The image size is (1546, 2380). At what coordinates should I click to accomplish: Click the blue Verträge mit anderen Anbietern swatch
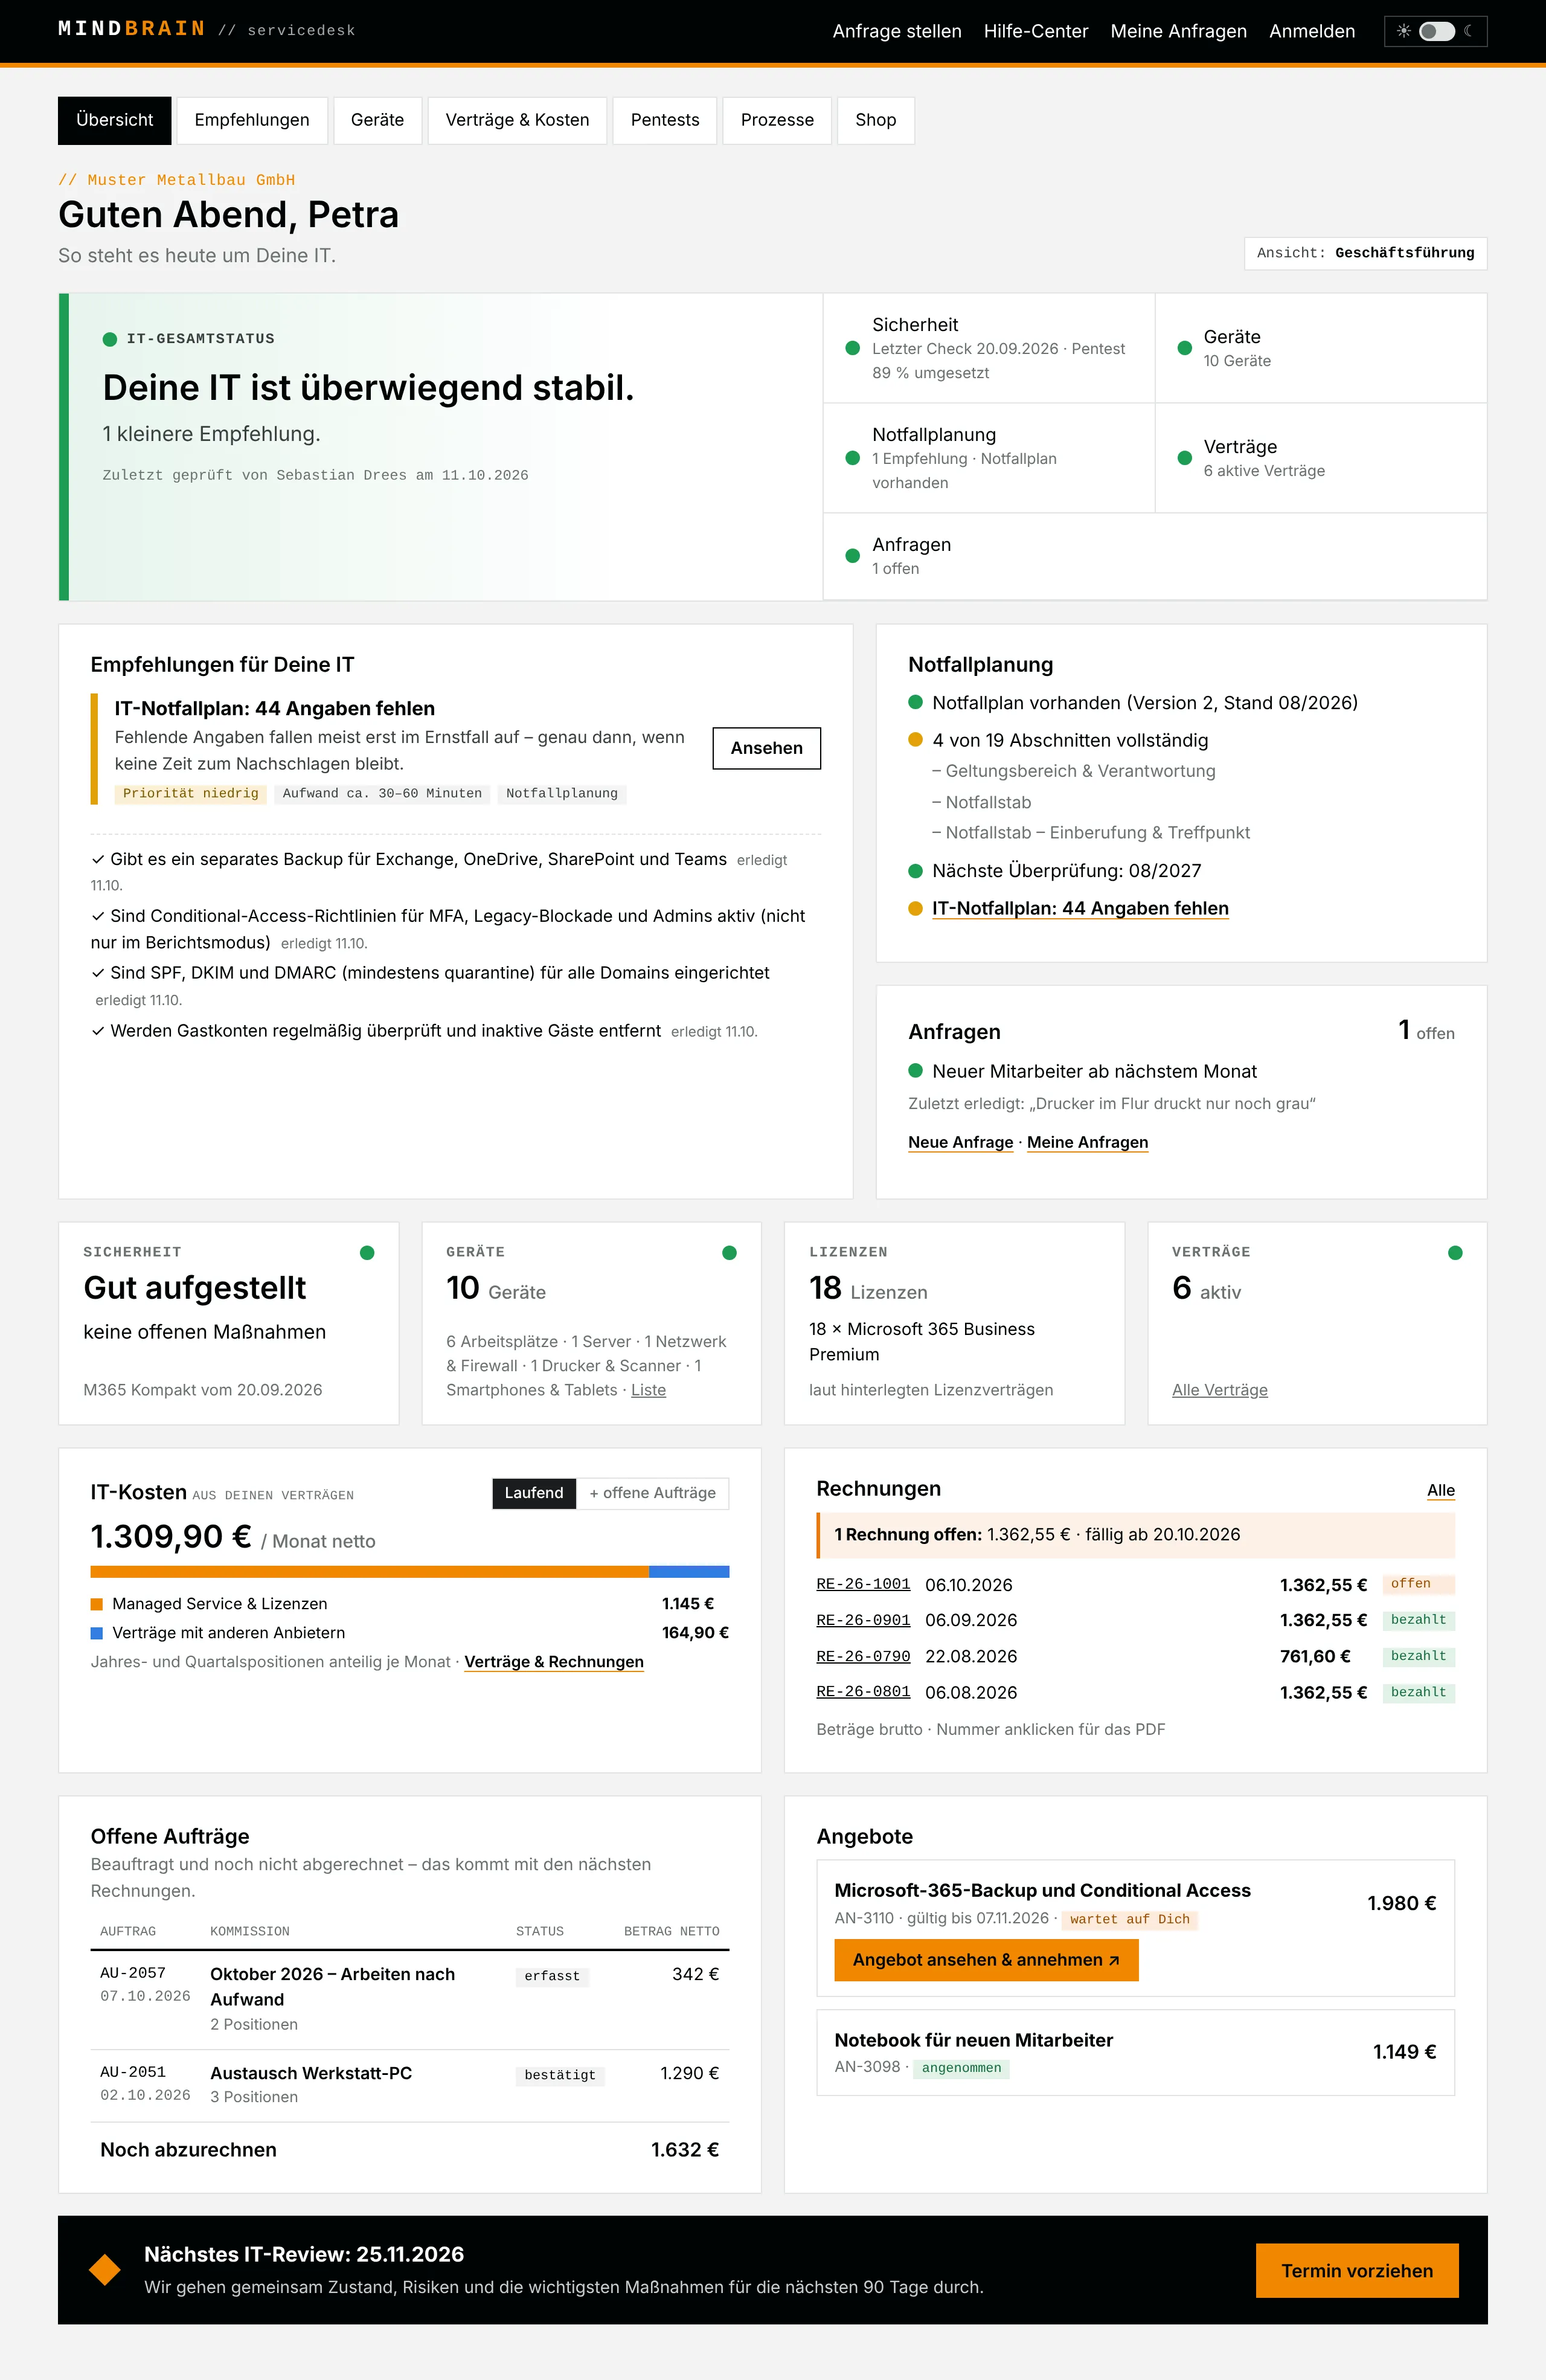[x=97, y=1633]
